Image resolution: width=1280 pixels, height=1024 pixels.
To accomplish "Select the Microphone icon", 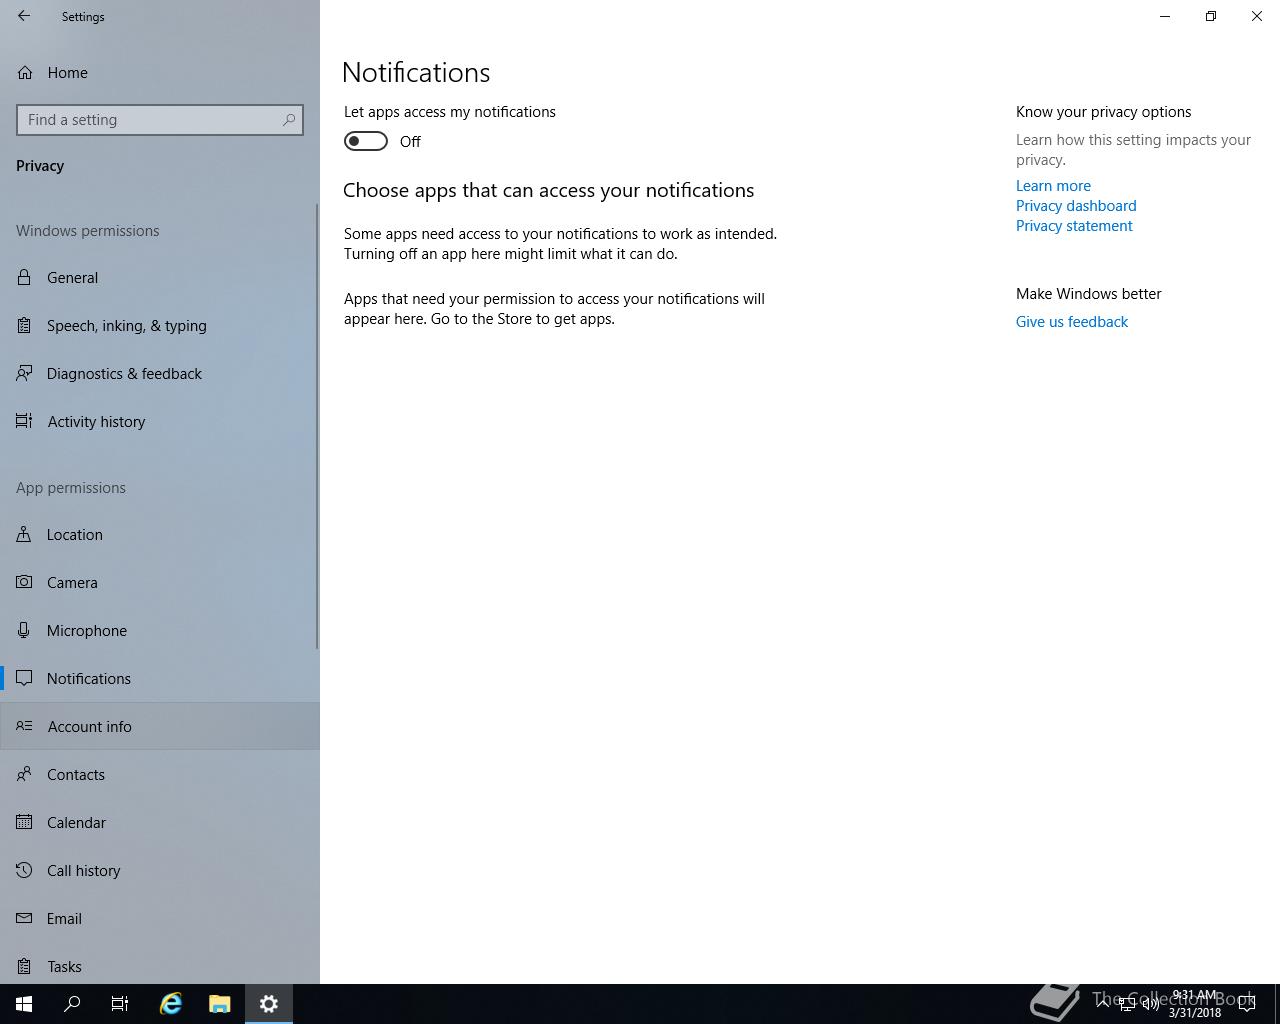I will coord(24,631).
